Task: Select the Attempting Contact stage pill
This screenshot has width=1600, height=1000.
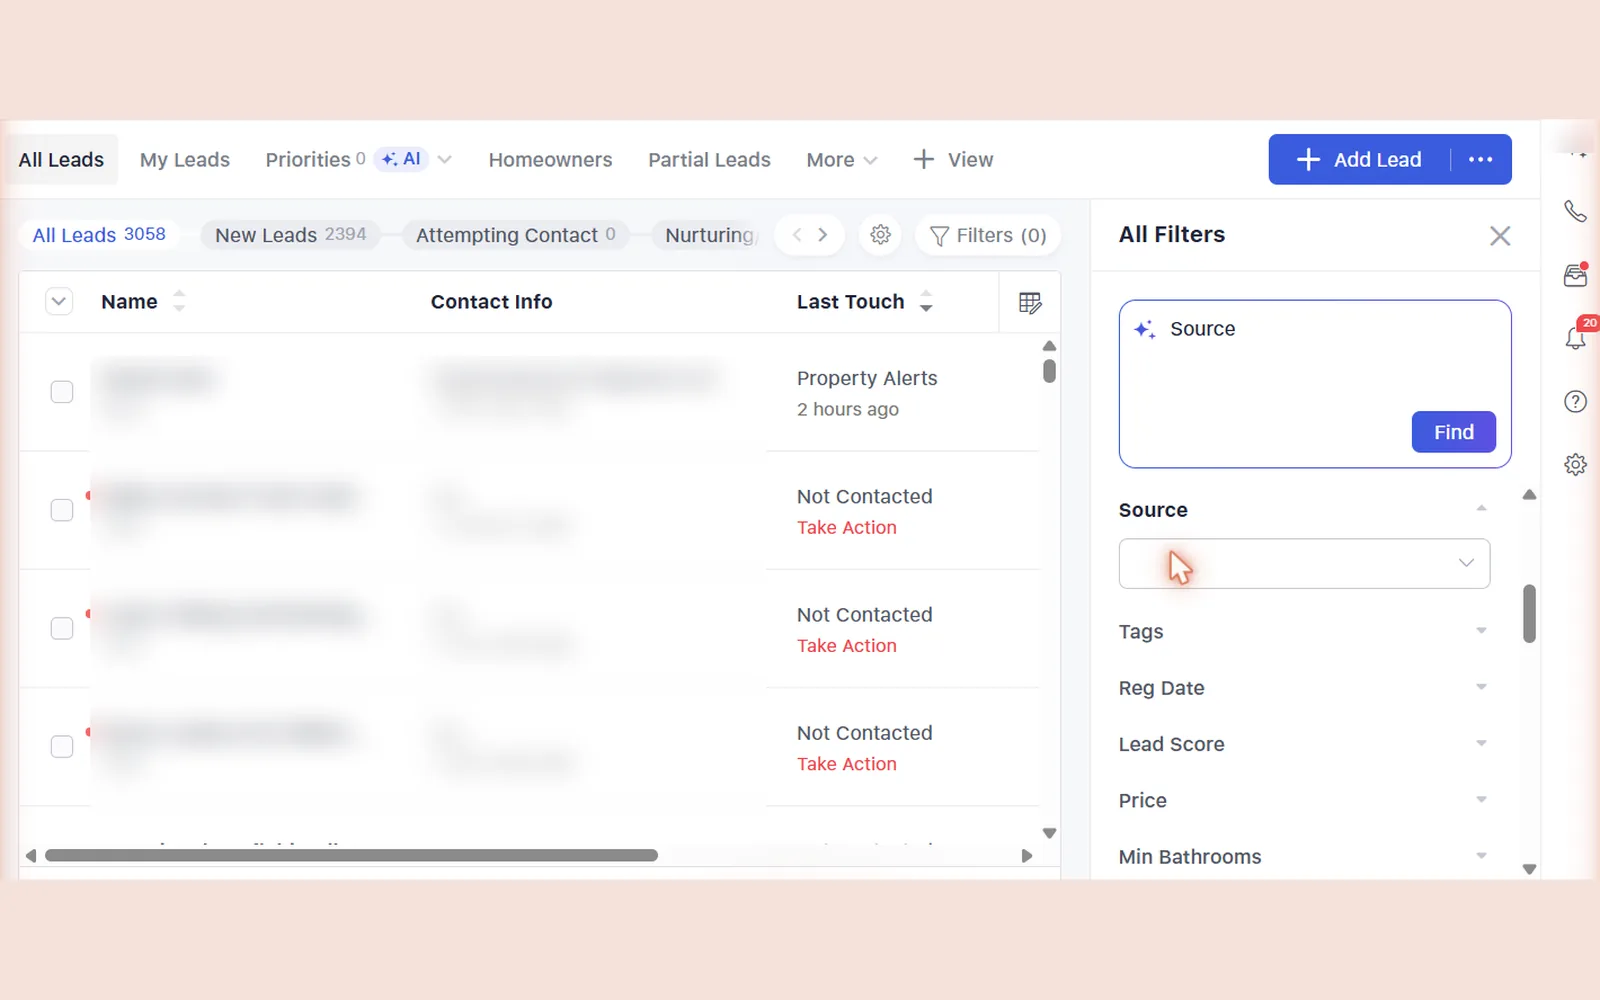Action: [x=516, y=235]
